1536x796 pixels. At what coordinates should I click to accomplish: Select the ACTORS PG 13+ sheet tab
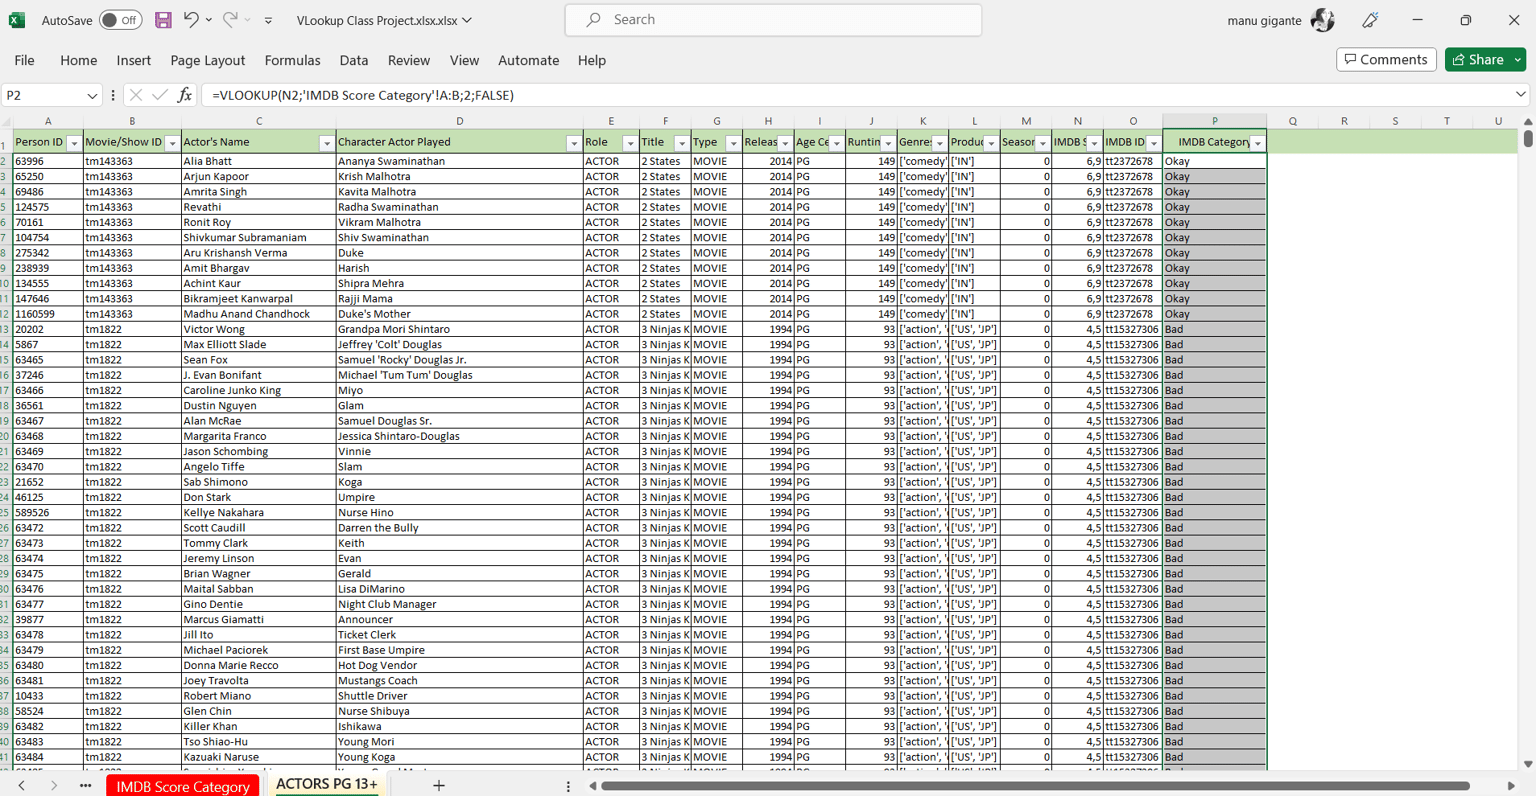click(x=327, y=785)
